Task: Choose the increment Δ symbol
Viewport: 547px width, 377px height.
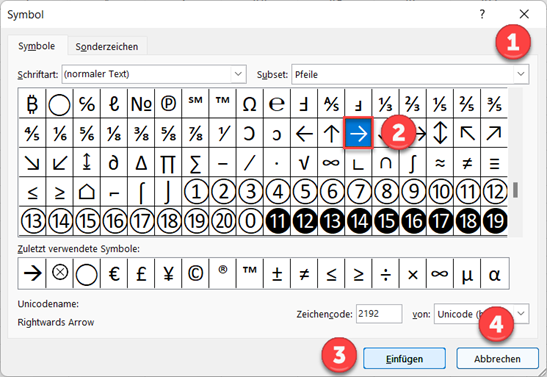Action: point(141,163)
